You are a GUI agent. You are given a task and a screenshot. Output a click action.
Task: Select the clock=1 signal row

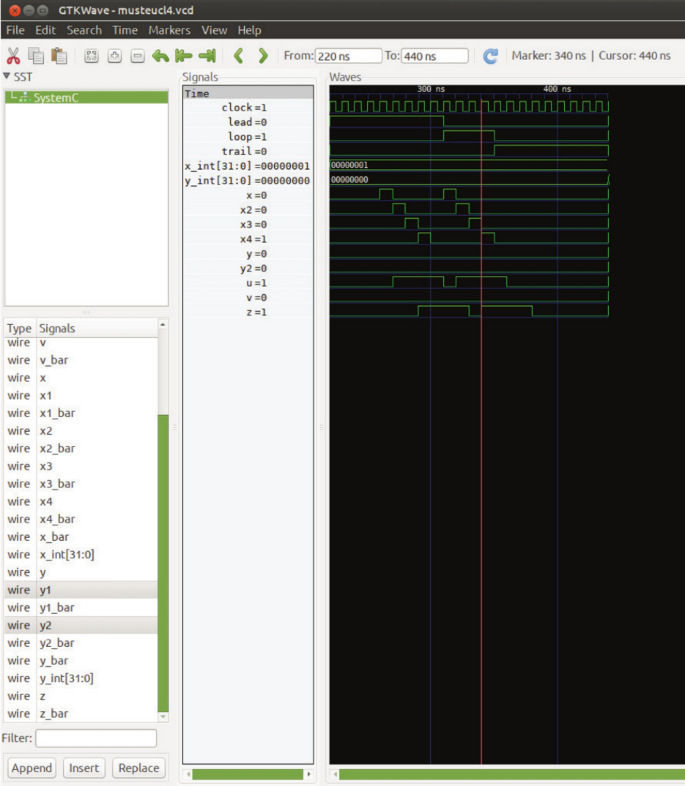[248, 107]
